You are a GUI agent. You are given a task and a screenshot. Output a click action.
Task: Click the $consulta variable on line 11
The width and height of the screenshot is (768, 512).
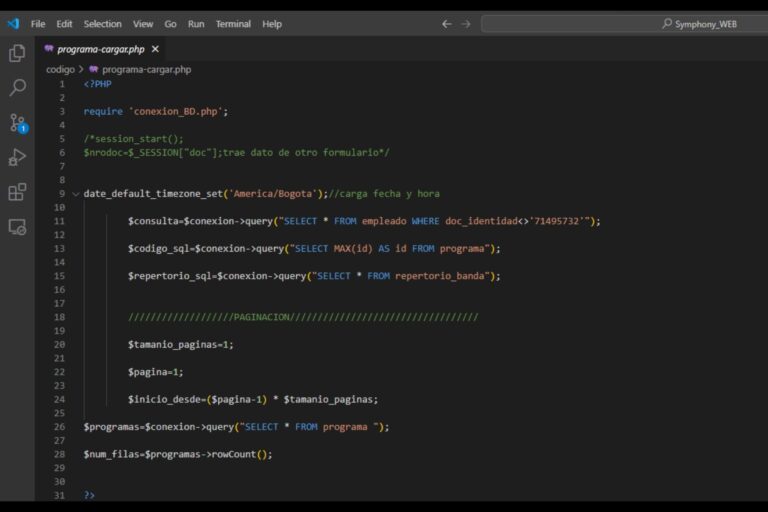(153, 221)
